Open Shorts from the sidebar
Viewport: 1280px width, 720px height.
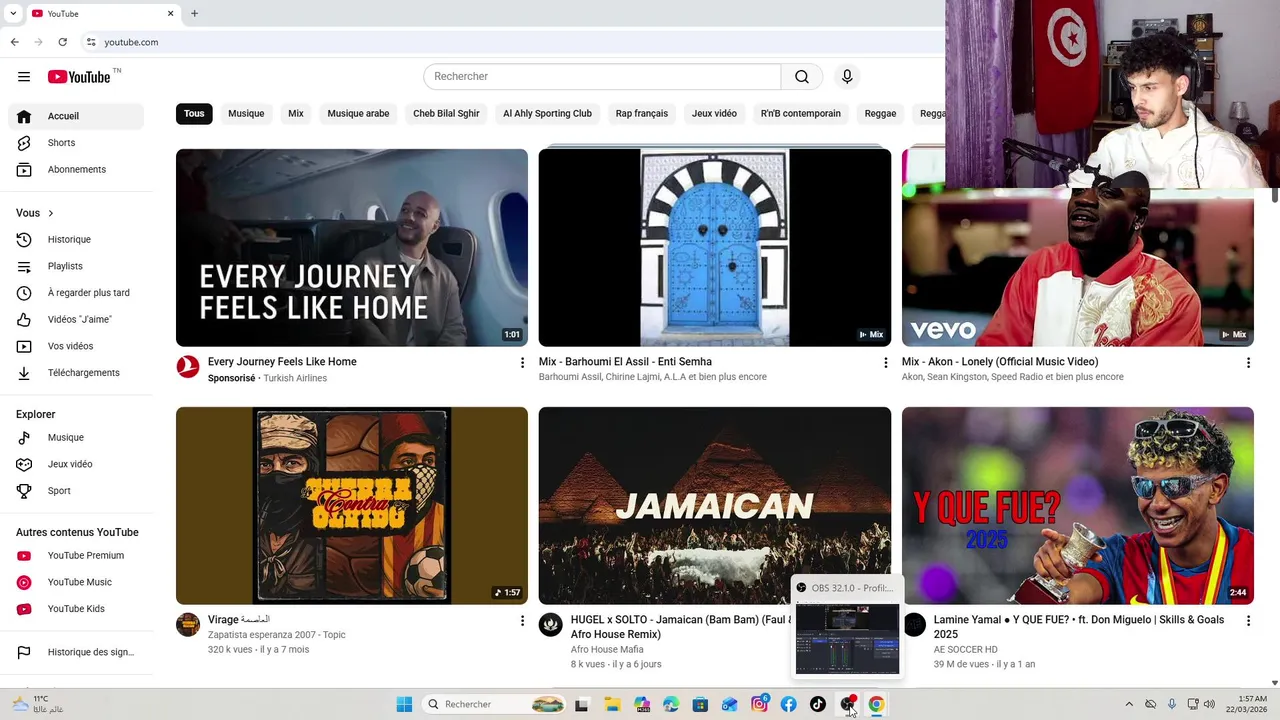point(76,143)
